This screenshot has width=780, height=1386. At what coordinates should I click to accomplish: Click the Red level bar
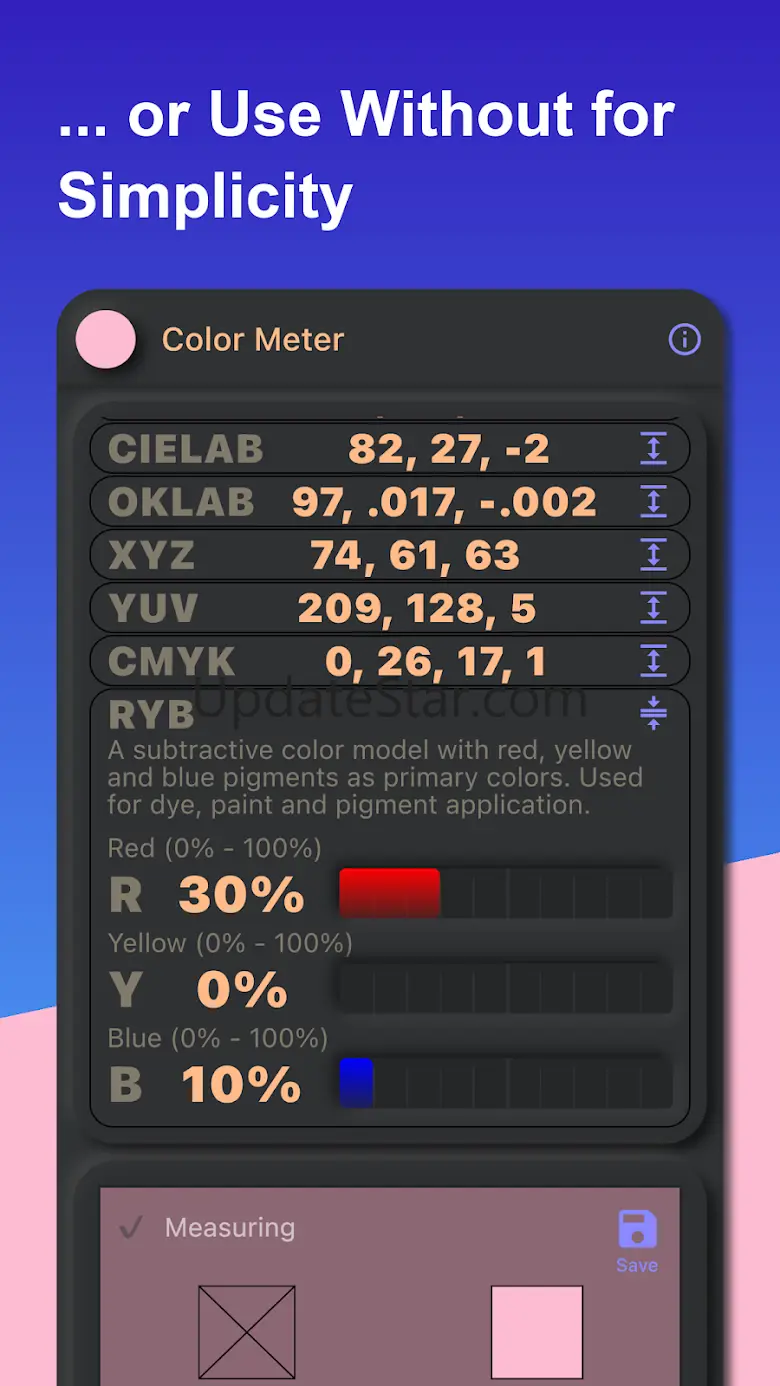click(x=505, y=893)
